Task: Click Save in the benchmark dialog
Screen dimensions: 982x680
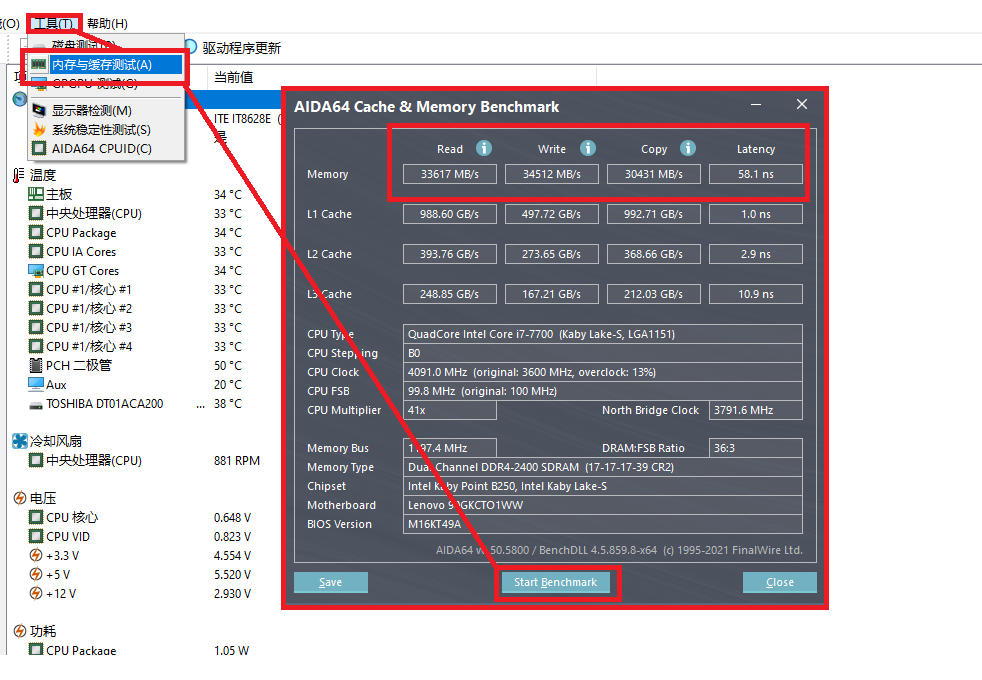Action: pos(330,582)
